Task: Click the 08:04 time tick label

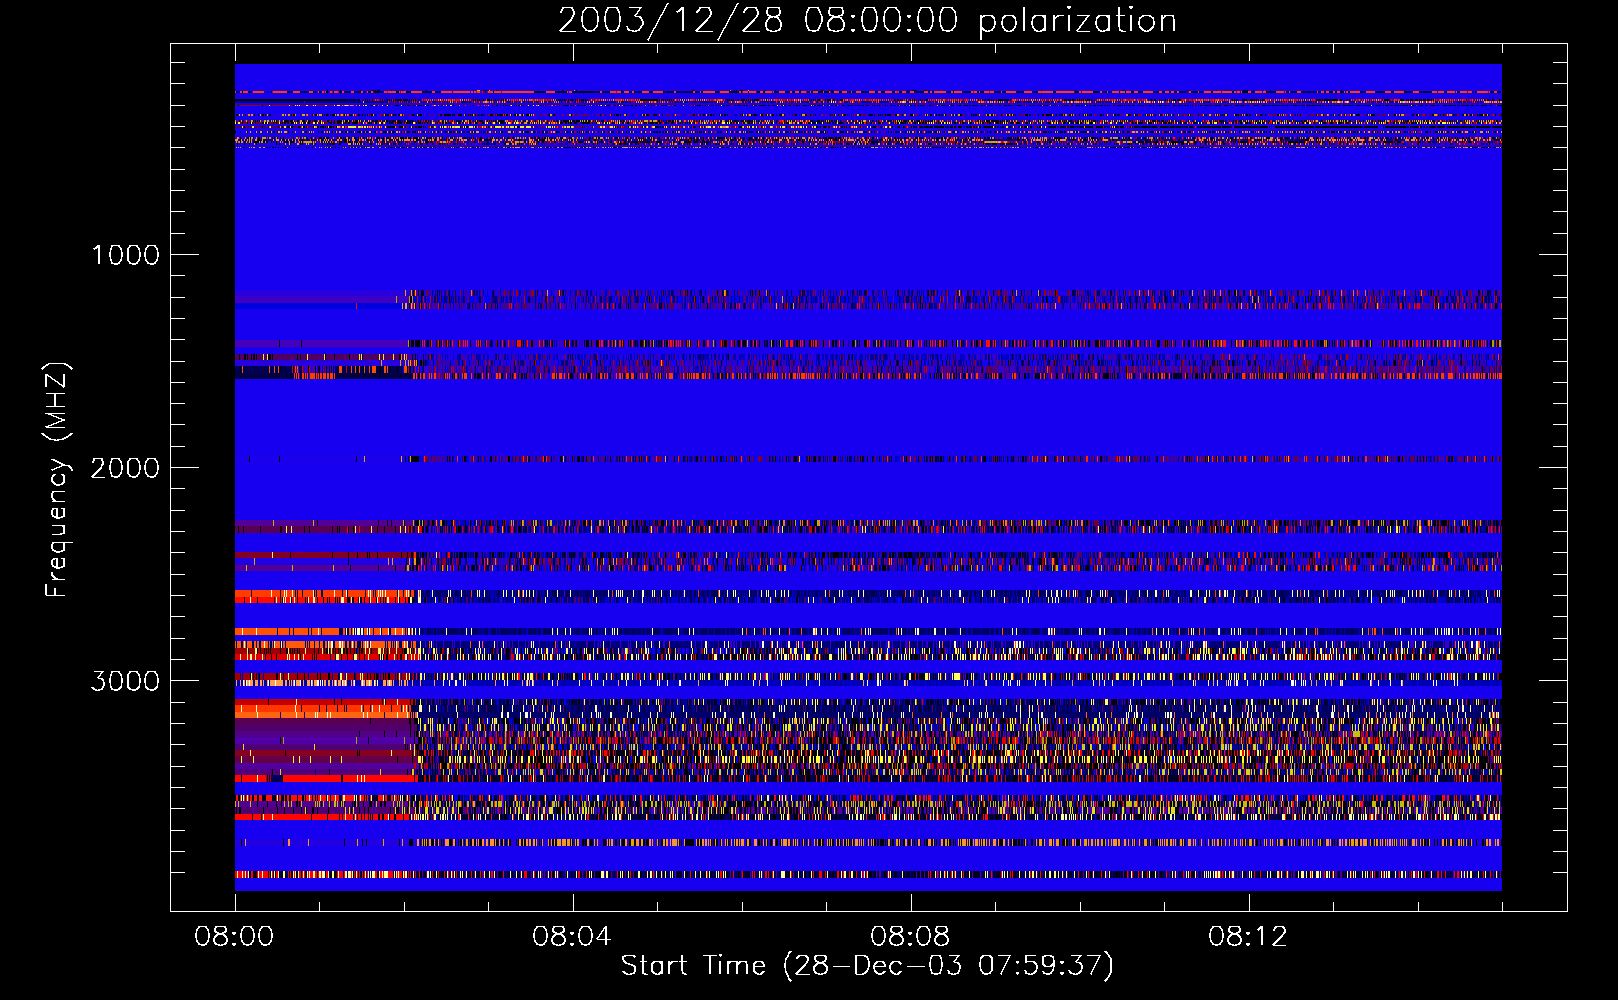Action: (x=572, y=937)
